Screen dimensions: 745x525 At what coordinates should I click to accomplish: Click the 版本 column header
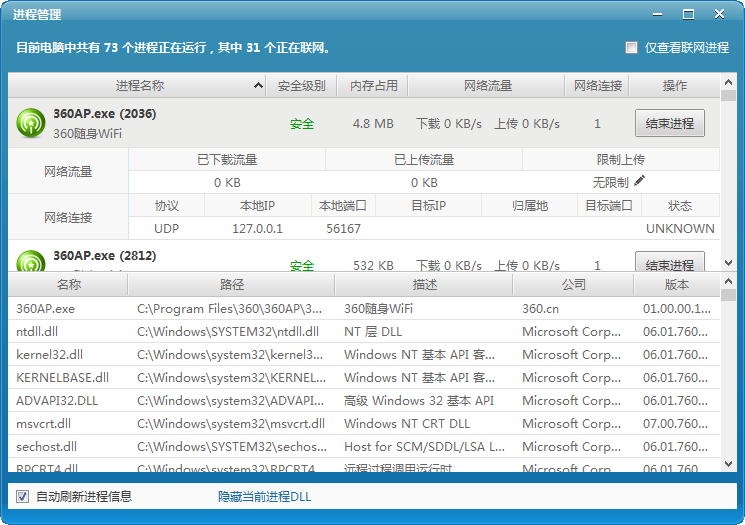pyautogui.click(x=677, y=284)
